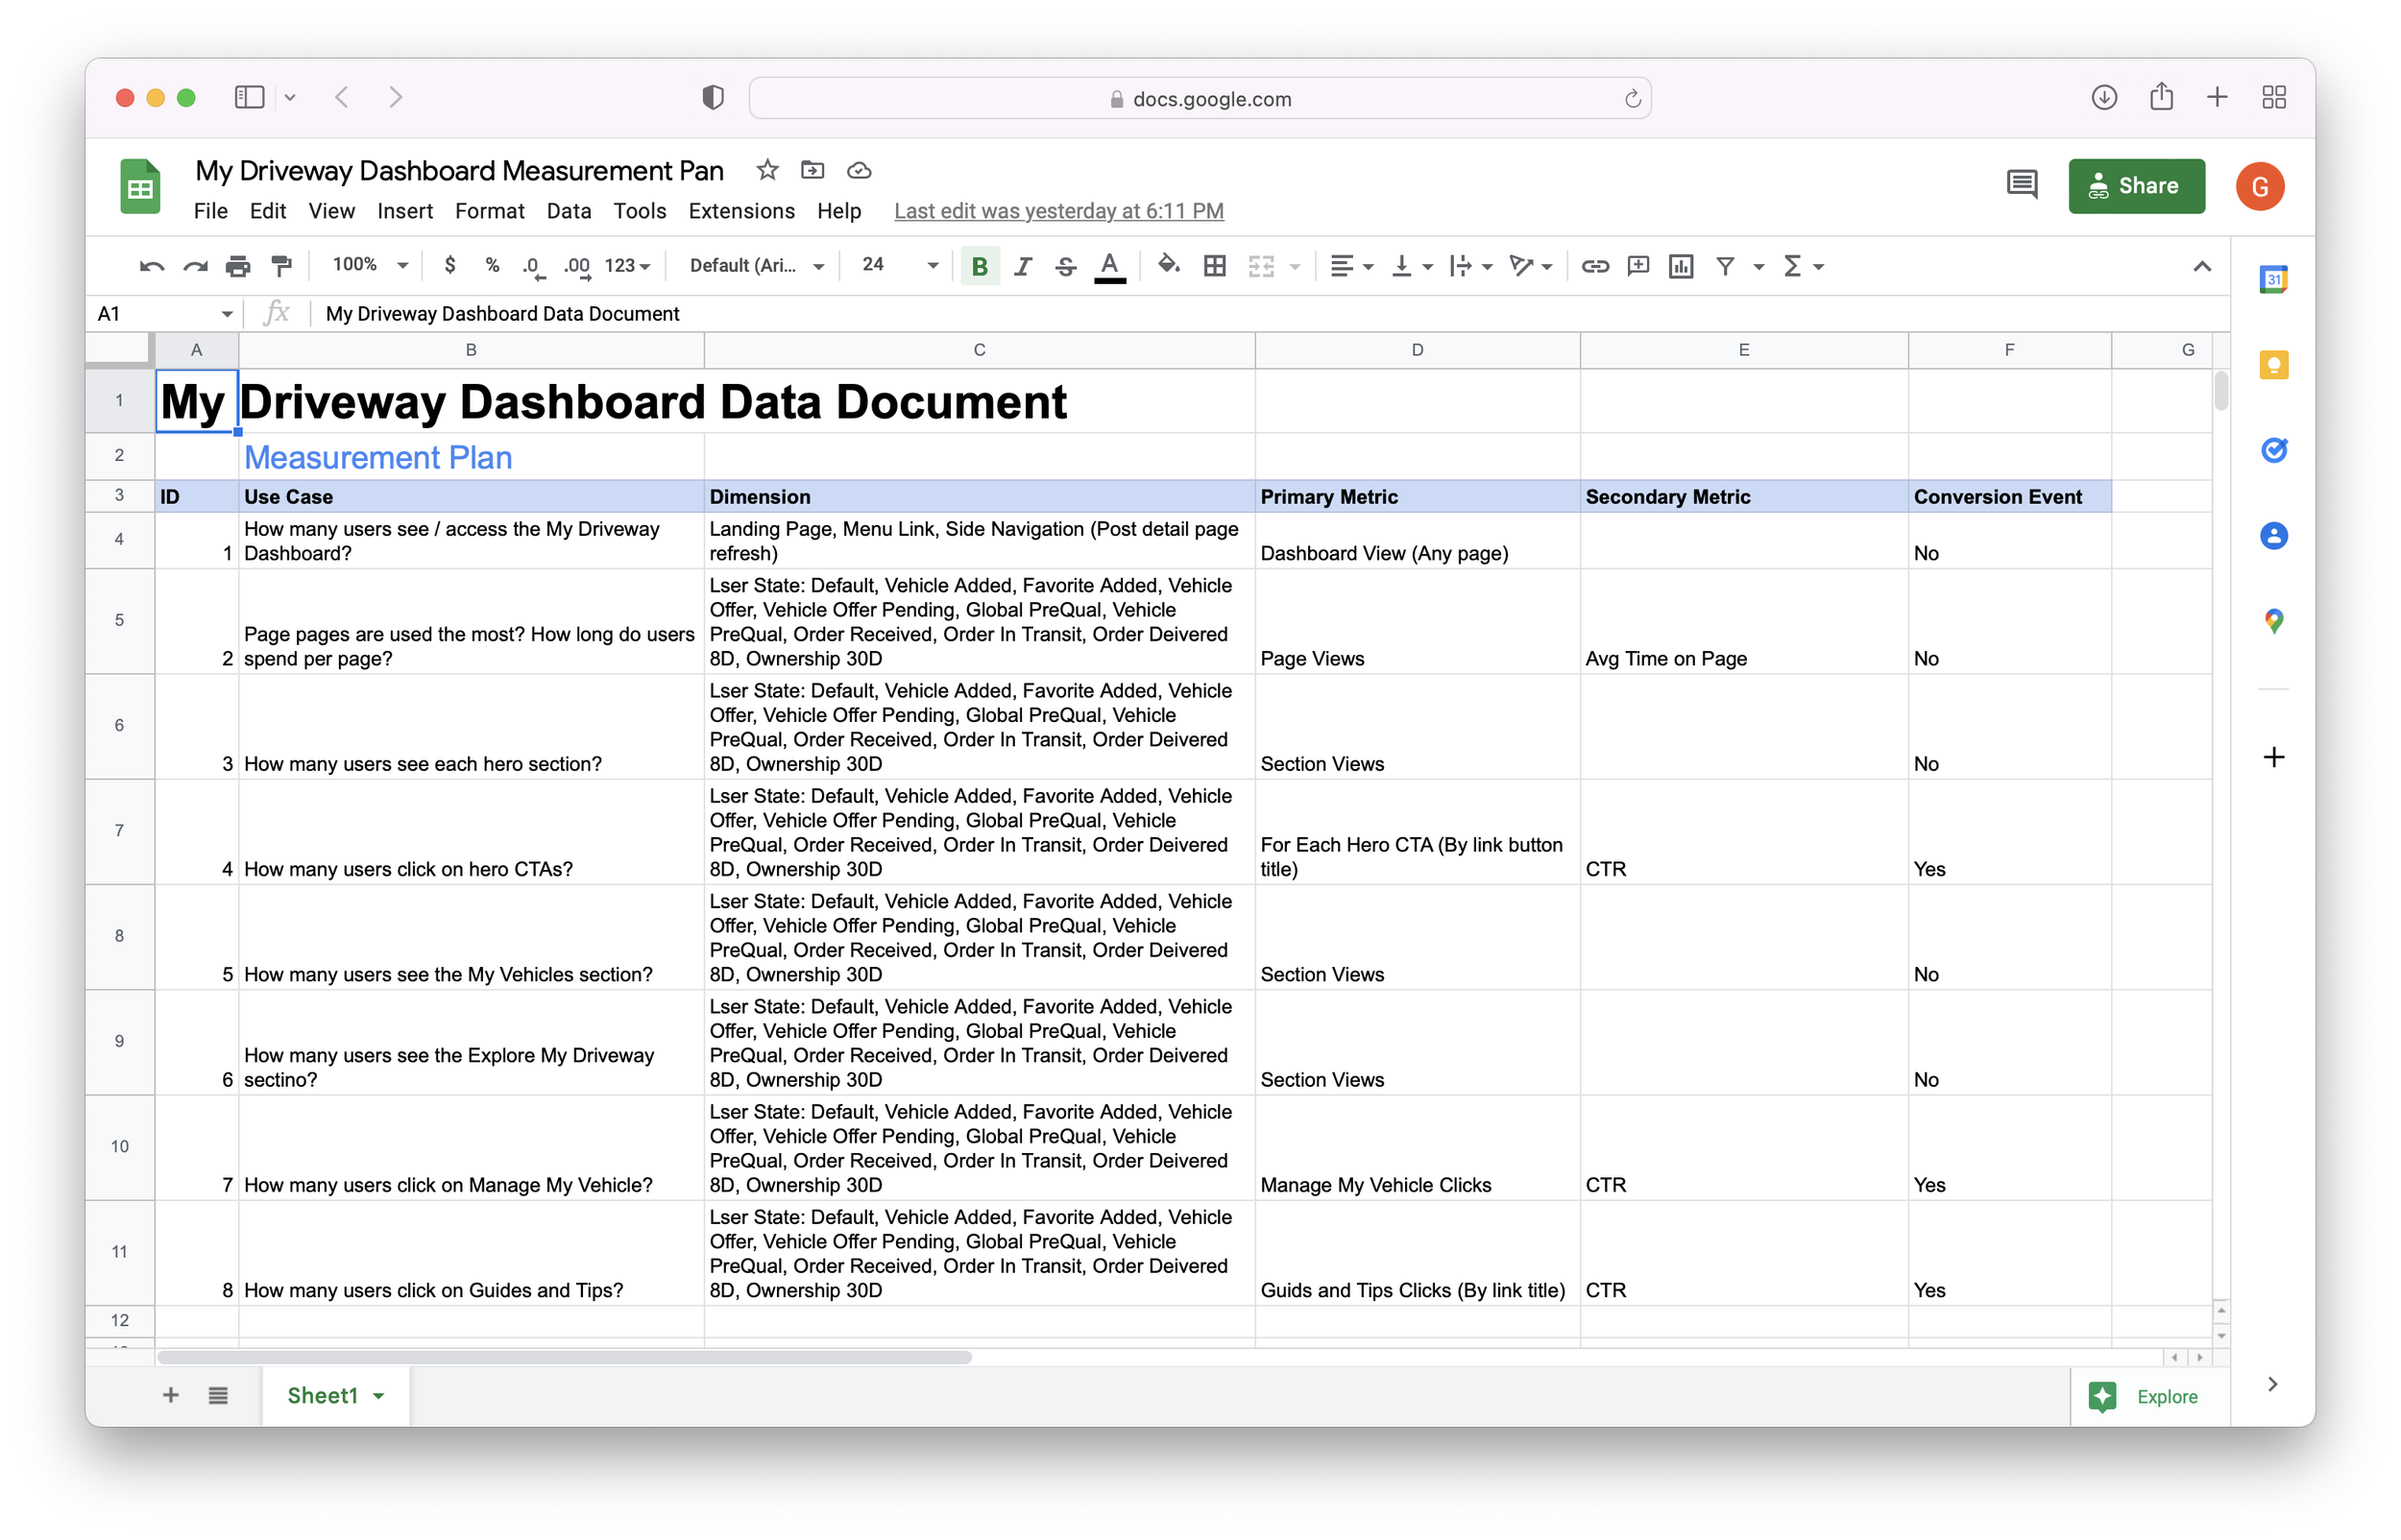Insert a link using toolbar icon
This screenshot has width=2401, height=1540.
pyautogui.click(x=1594, y=266)
